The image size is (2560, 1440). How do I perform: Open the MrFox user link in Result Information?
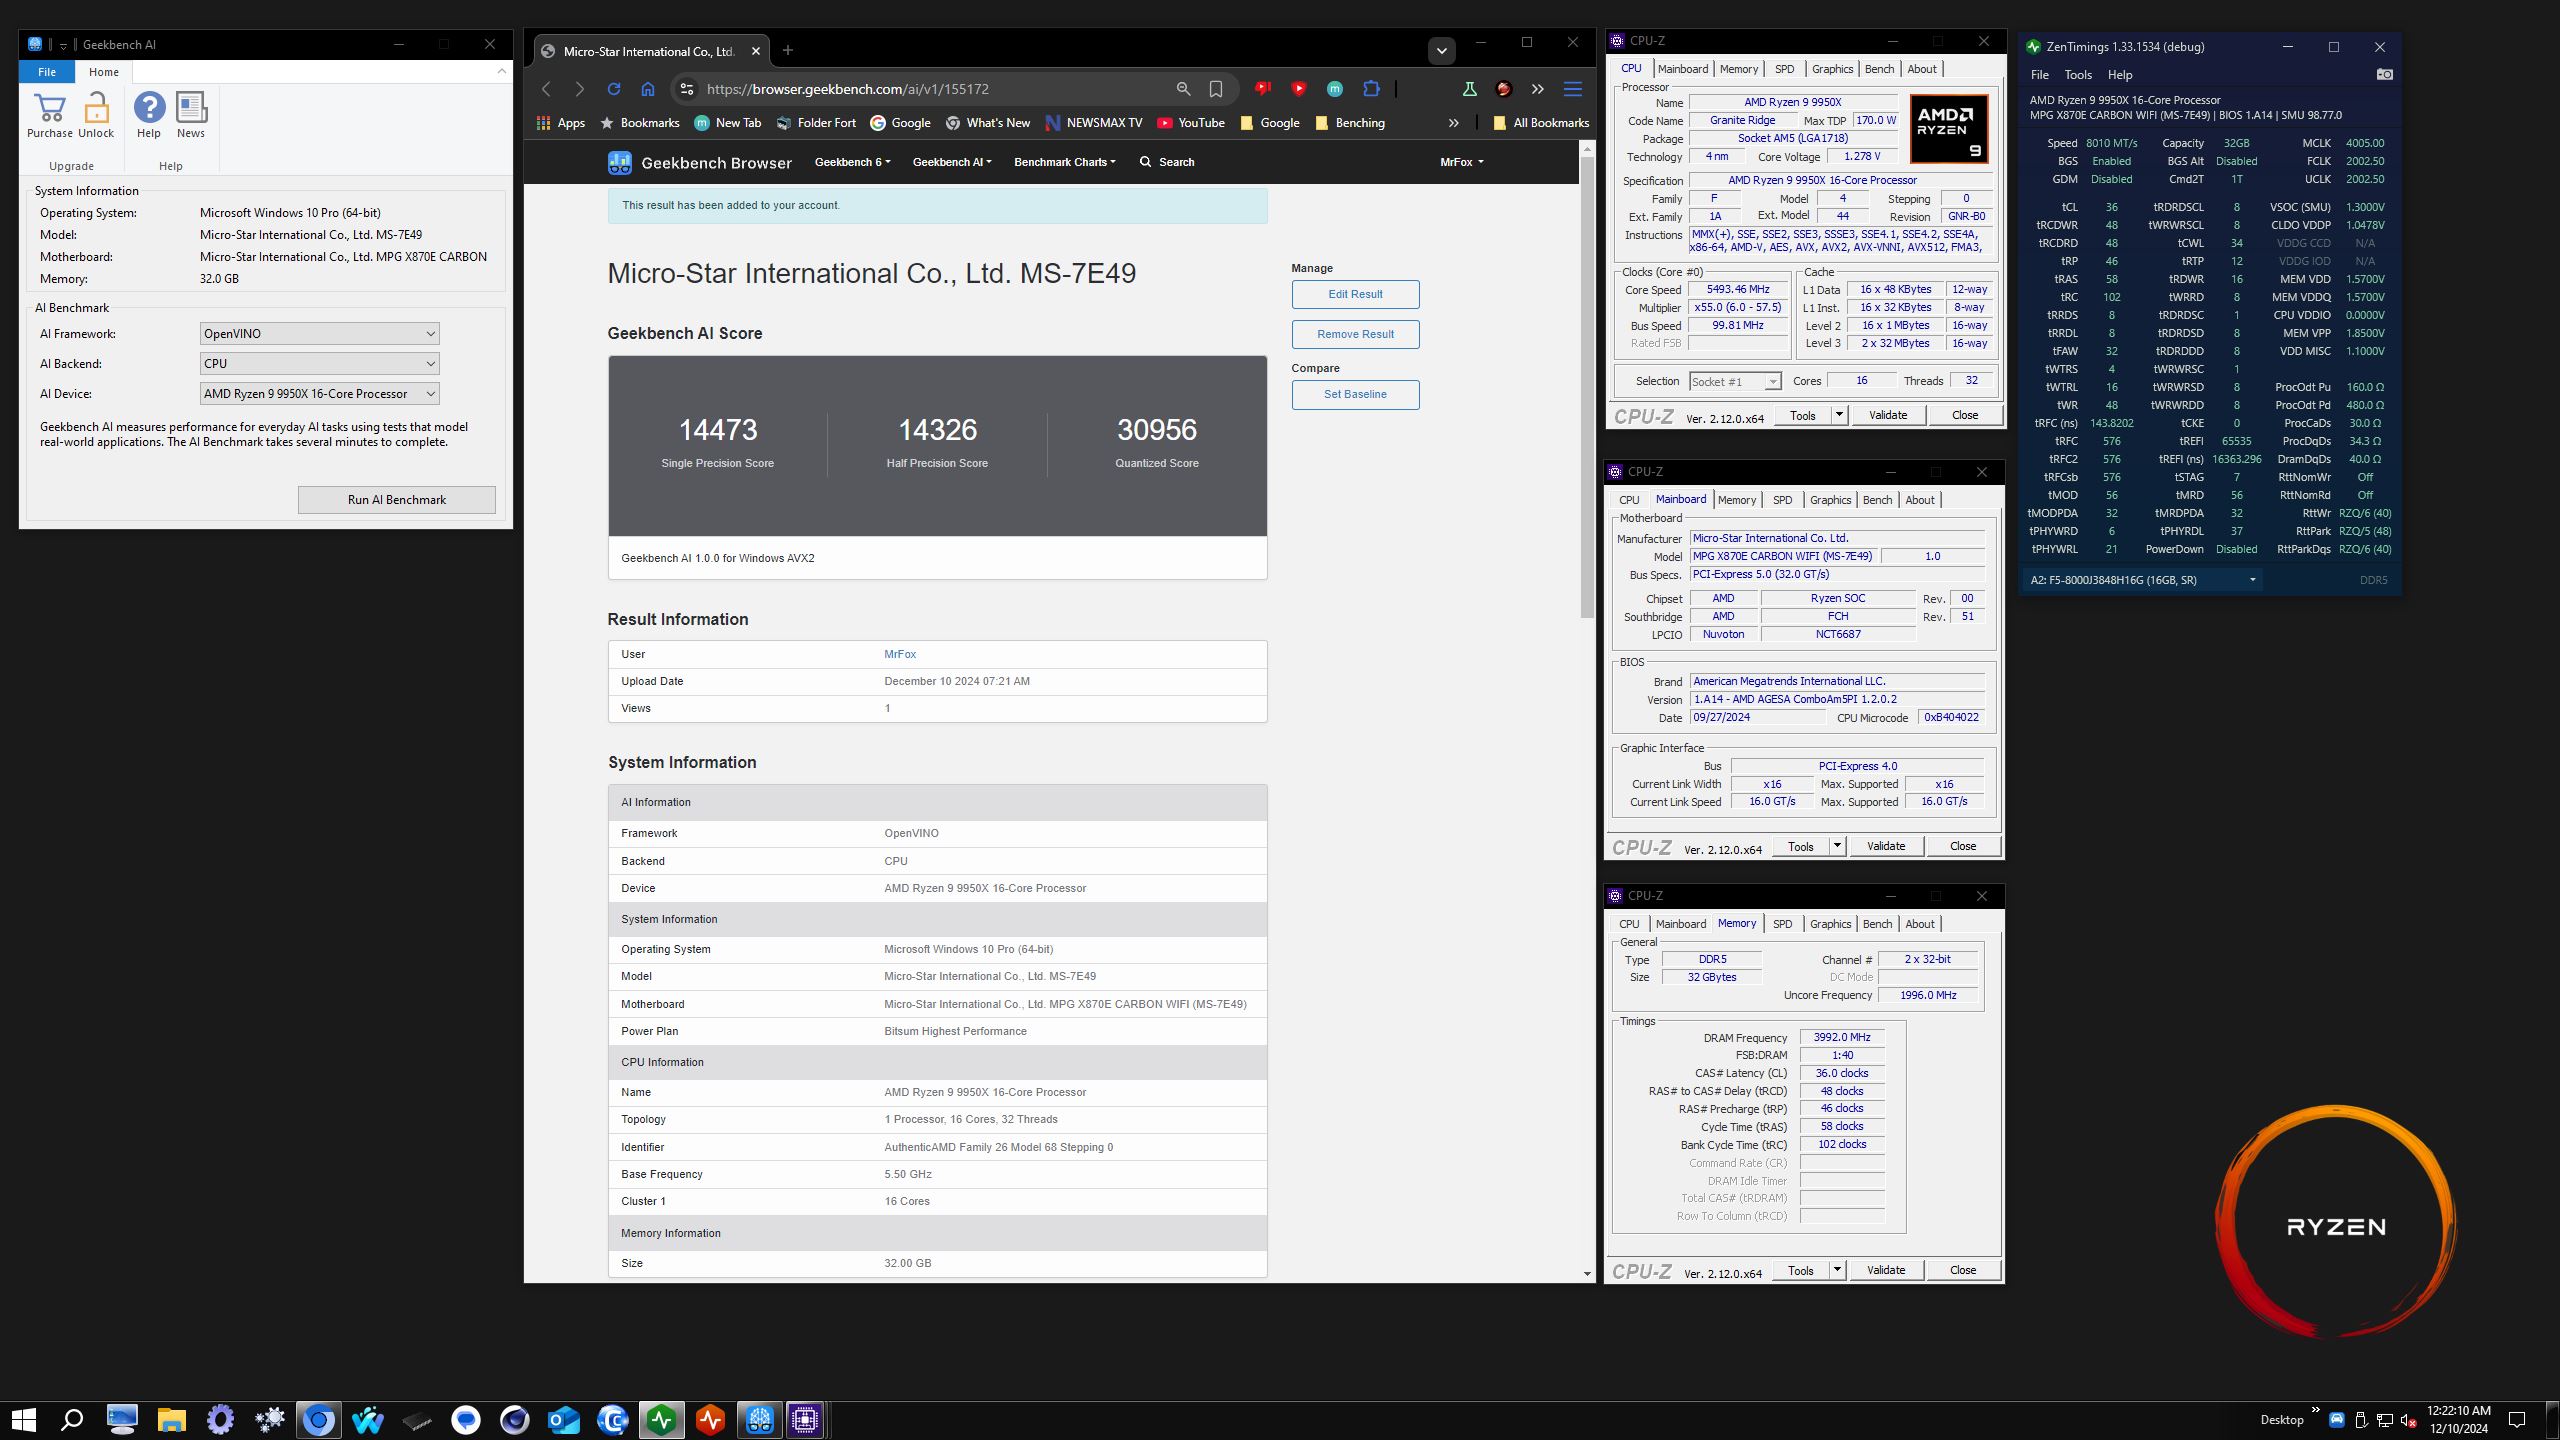pos(900,654)
